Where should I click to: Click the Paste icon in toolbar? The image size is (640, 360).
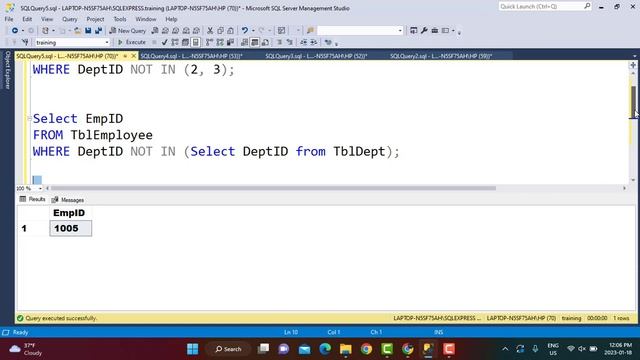pos(231,31)
